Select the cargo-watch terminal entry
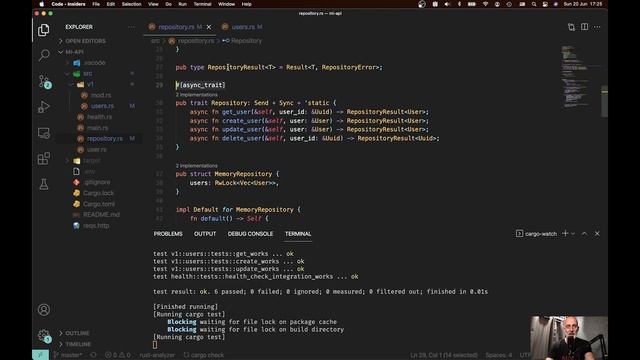This screenshot has width=640, height=360. pyautogui.click(x=536, y=234)
